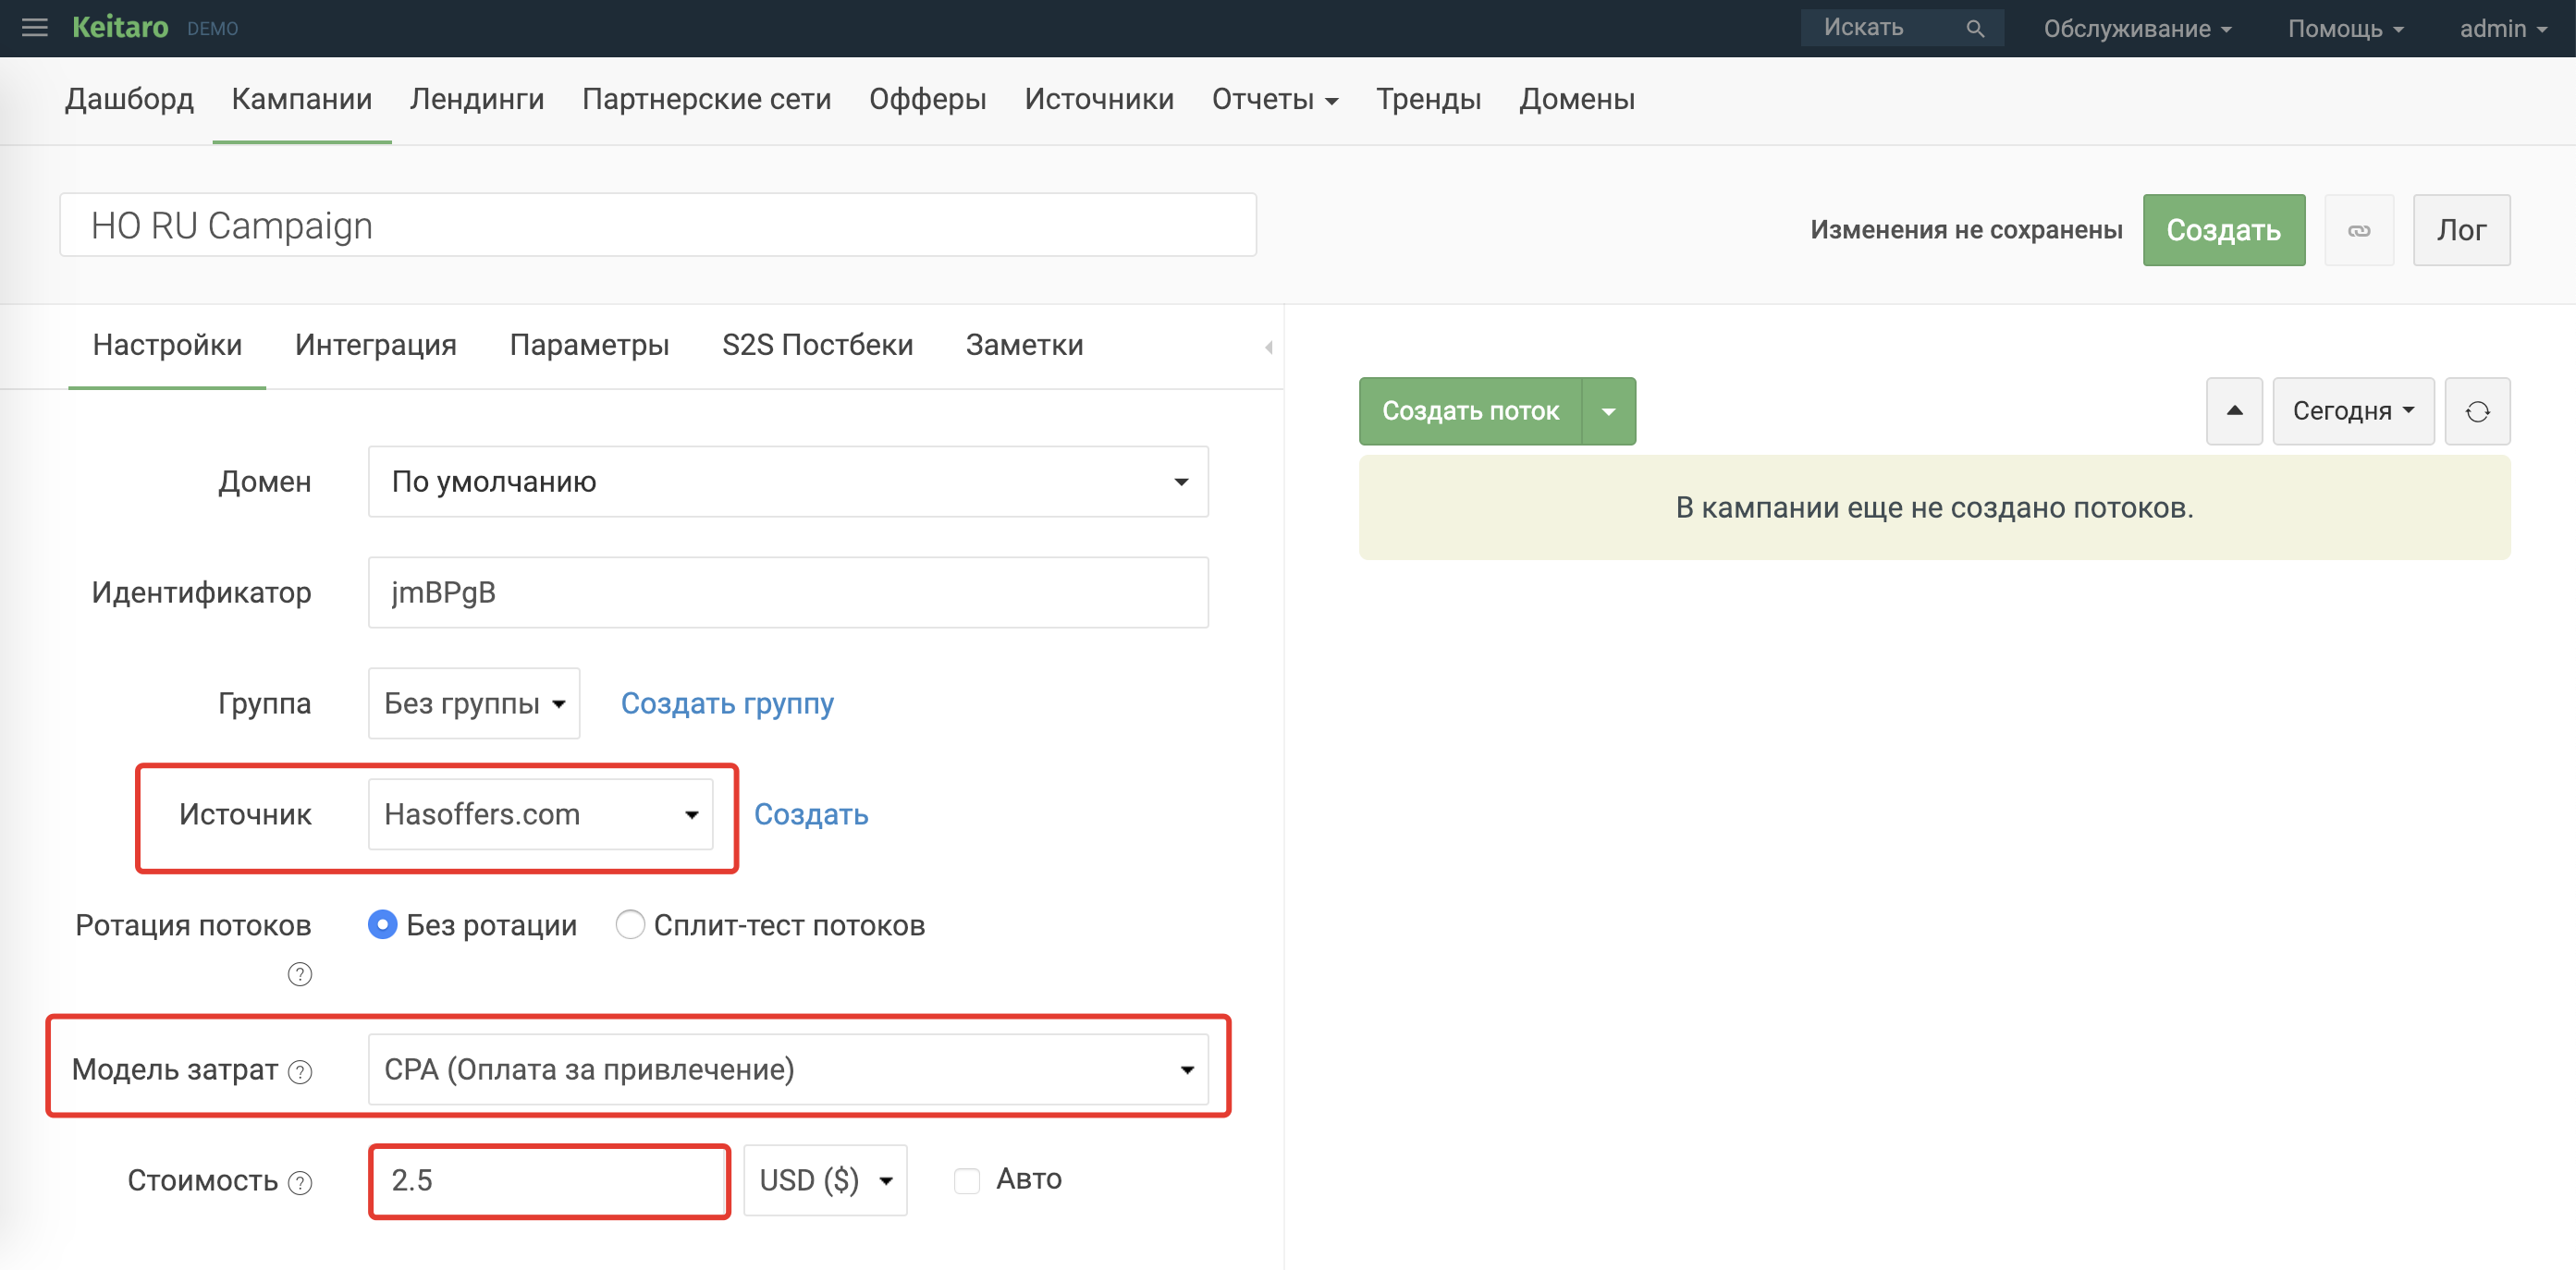Go to Дашборд
The height and width of the screenshot is (1270, 2576).
pyautogui.click(x=129, y=99)
